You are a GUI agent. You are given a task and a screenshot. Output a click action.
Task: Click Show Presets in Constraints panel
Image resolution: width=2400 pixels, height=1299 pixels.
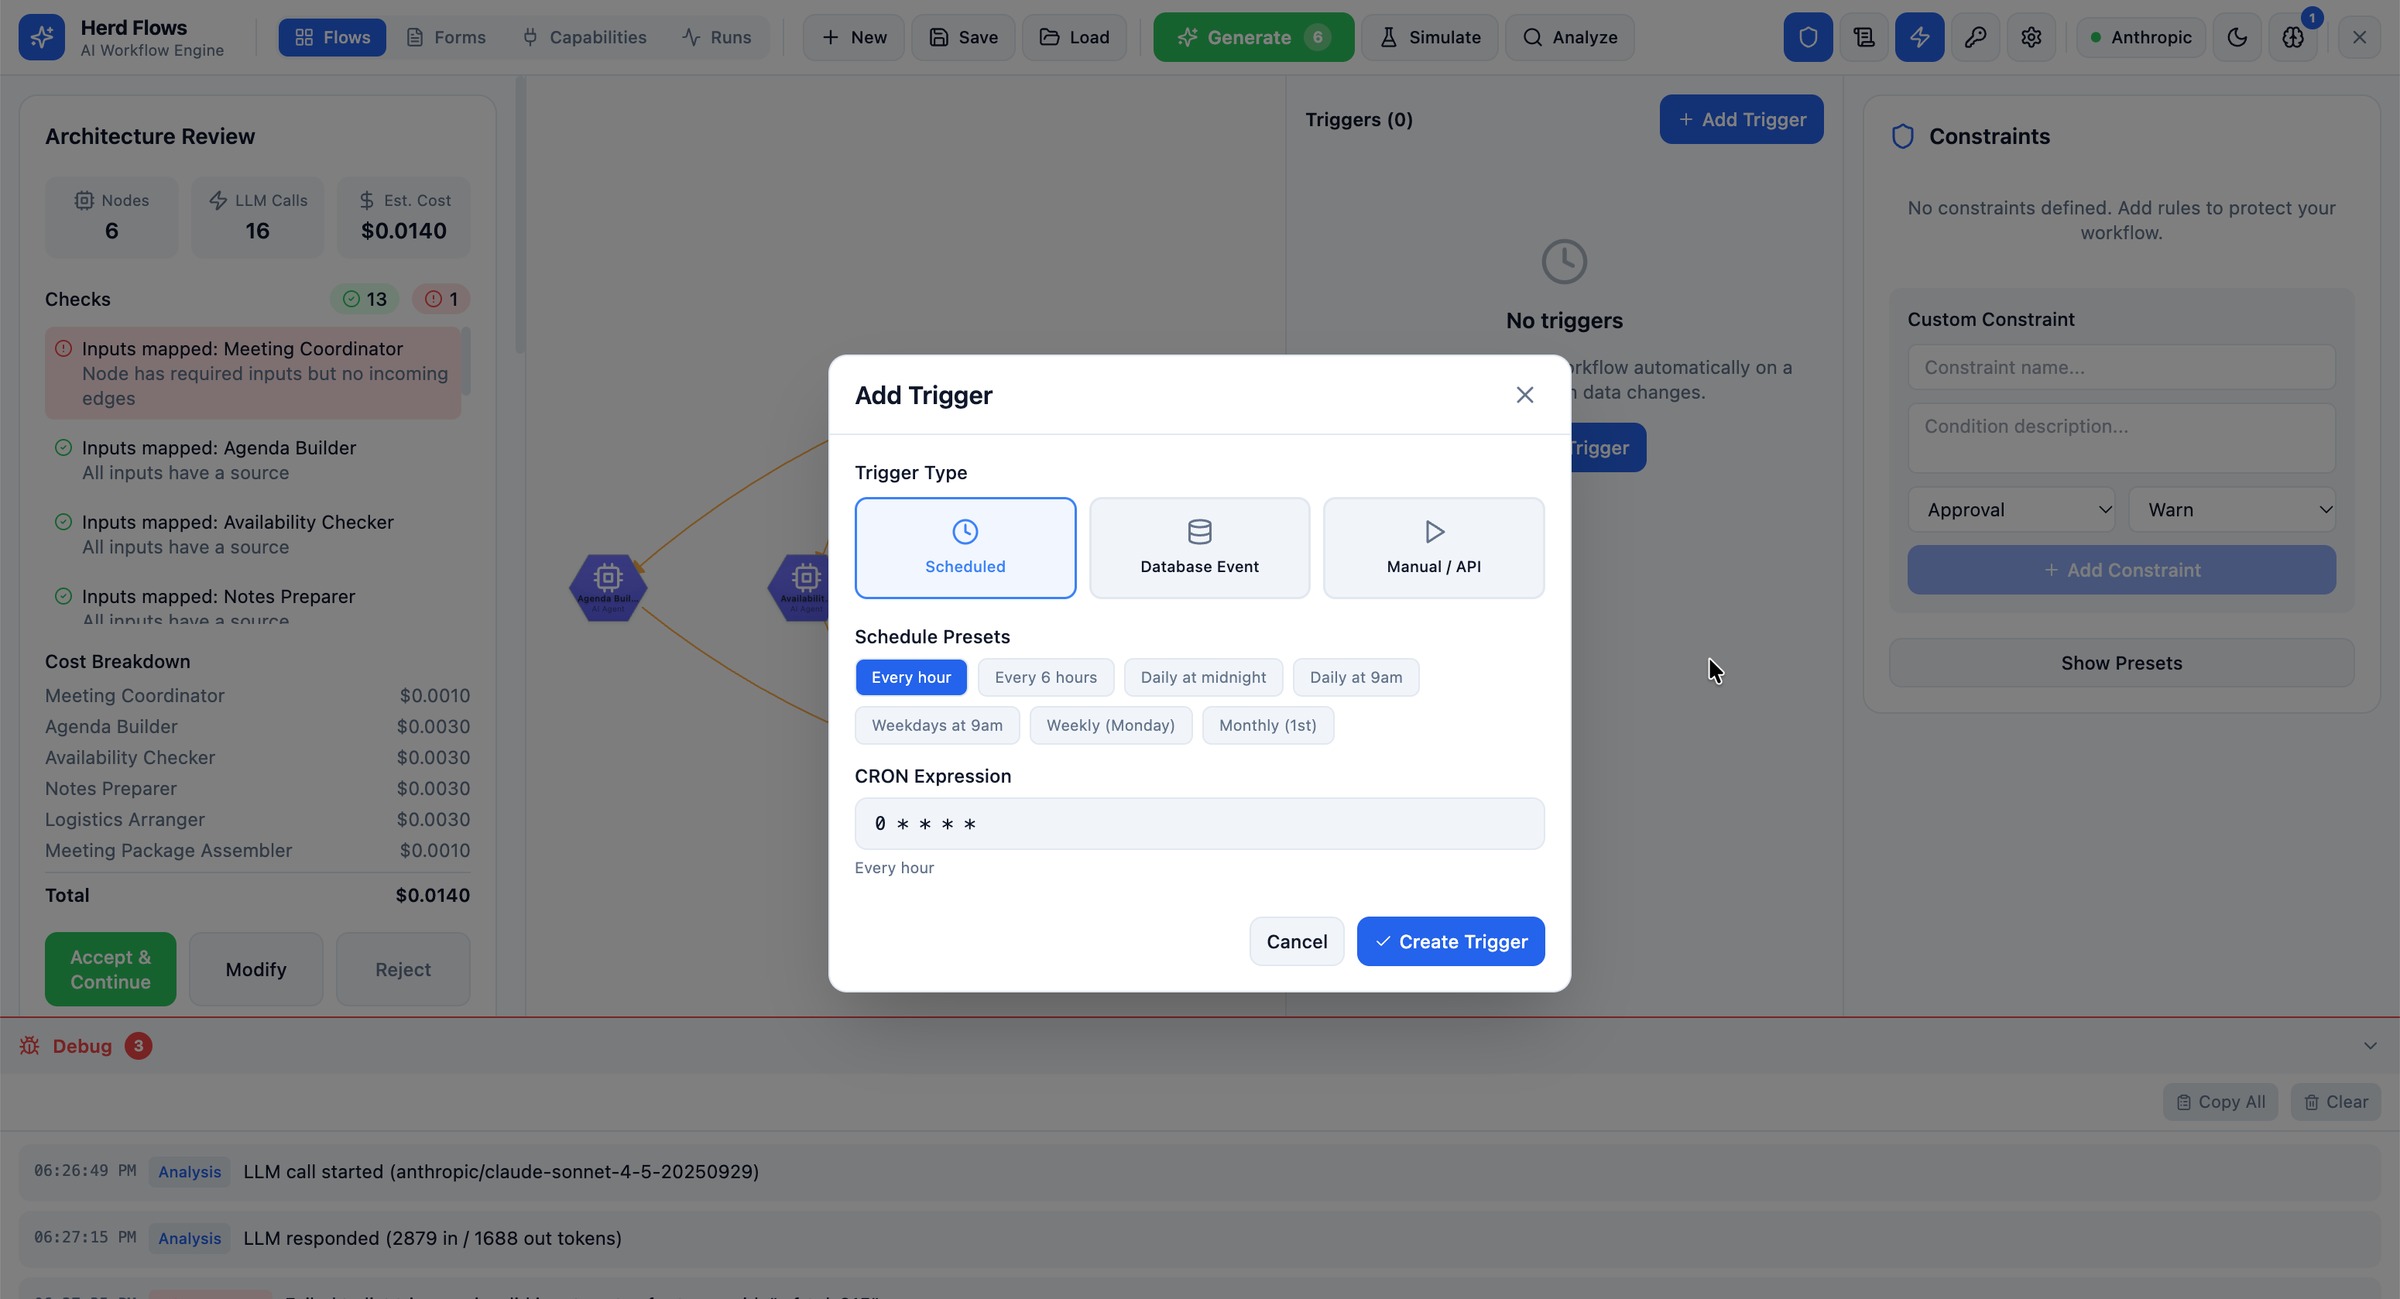[2121, 663]
